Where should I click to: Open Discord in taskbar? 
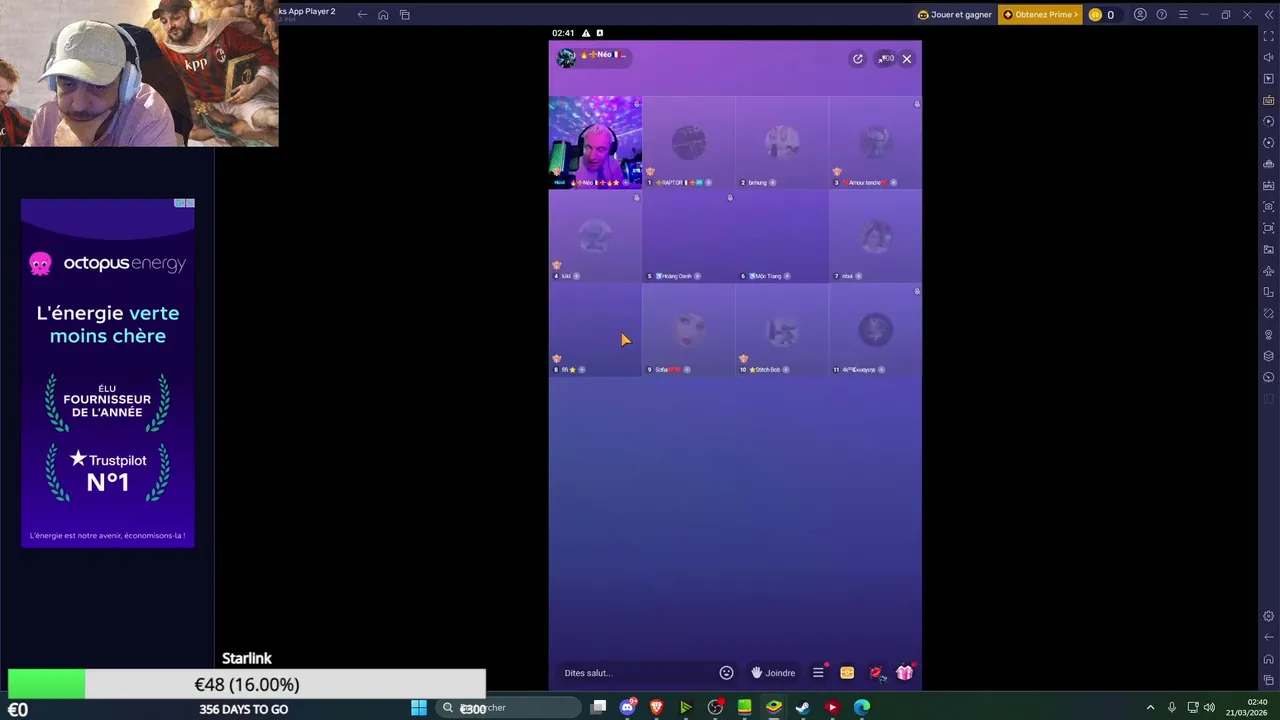coord(627,708)
